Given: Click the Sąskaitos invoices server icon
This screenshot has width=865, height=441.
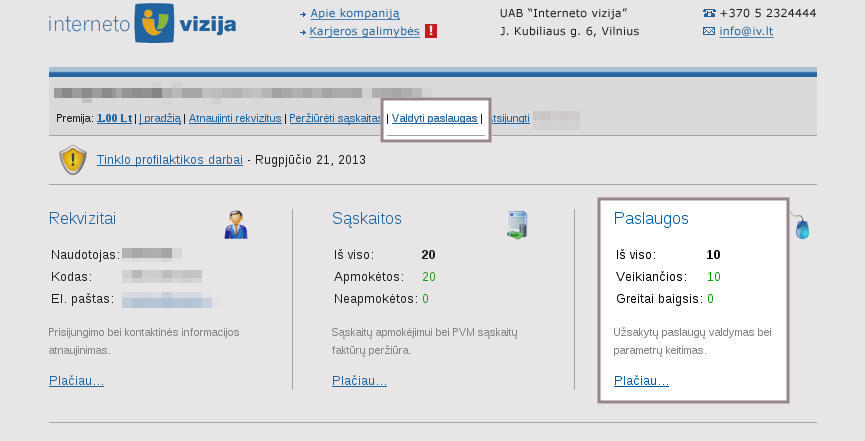Looking at the screenshot, I should 517,225.
